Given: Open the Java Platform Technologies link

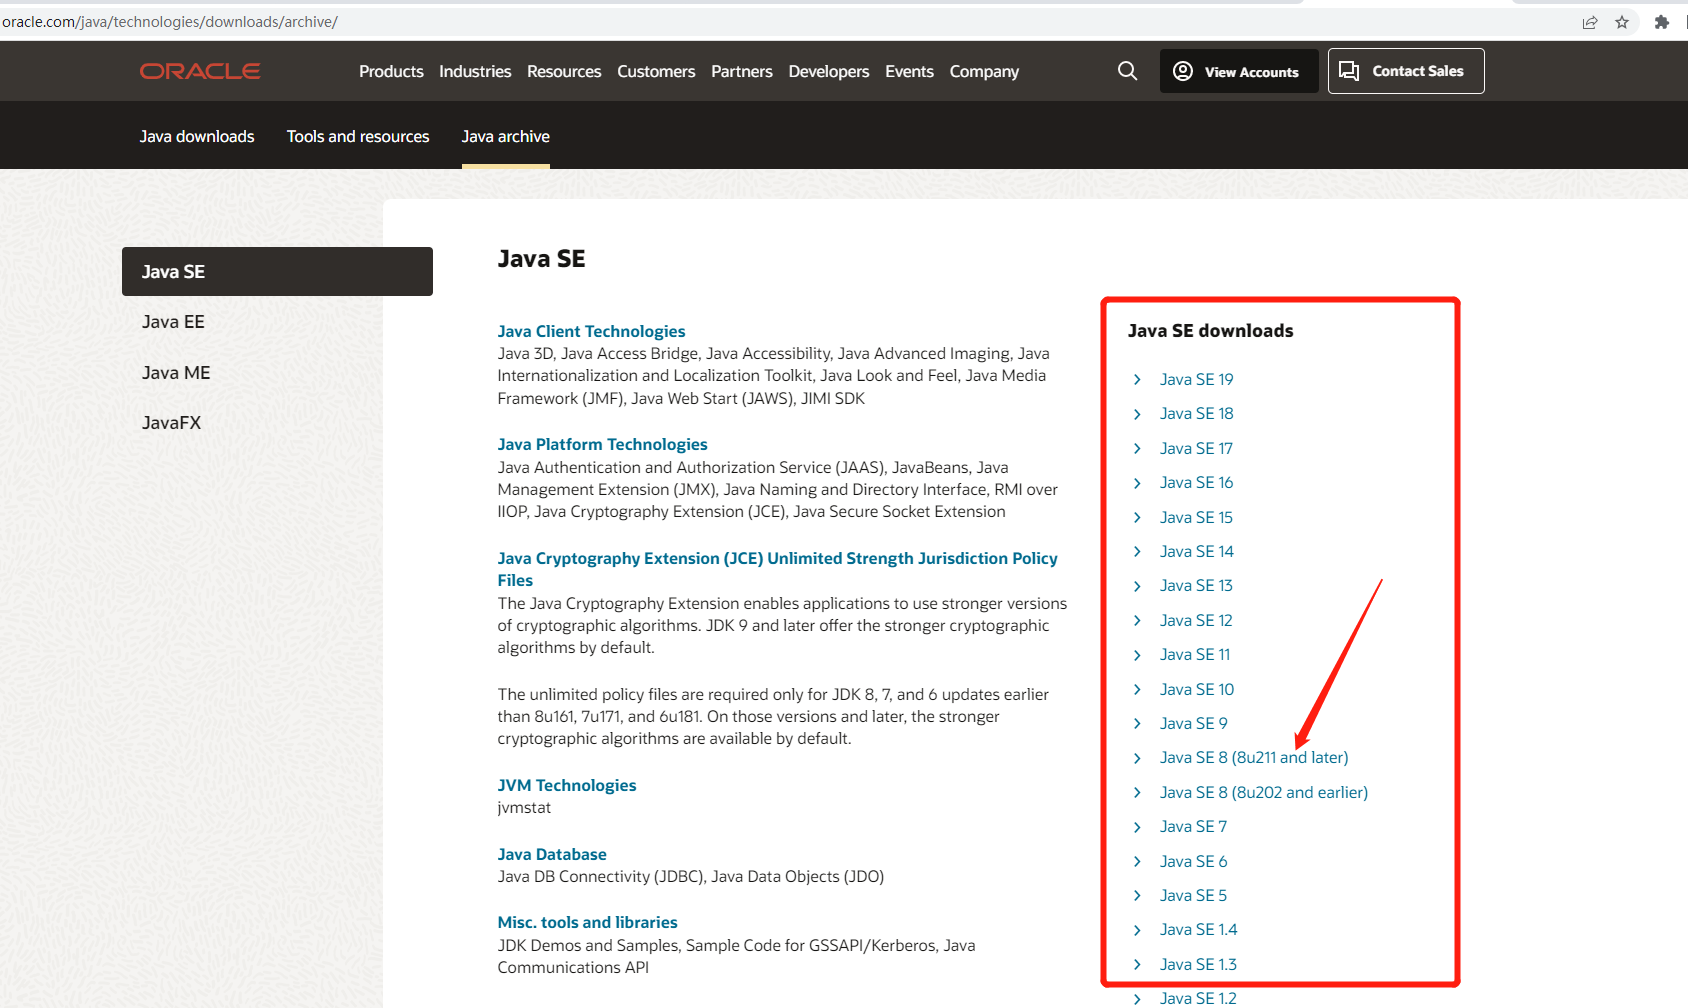Looking at the screenshot, I should pyautogui.click(x=602, y=444).
